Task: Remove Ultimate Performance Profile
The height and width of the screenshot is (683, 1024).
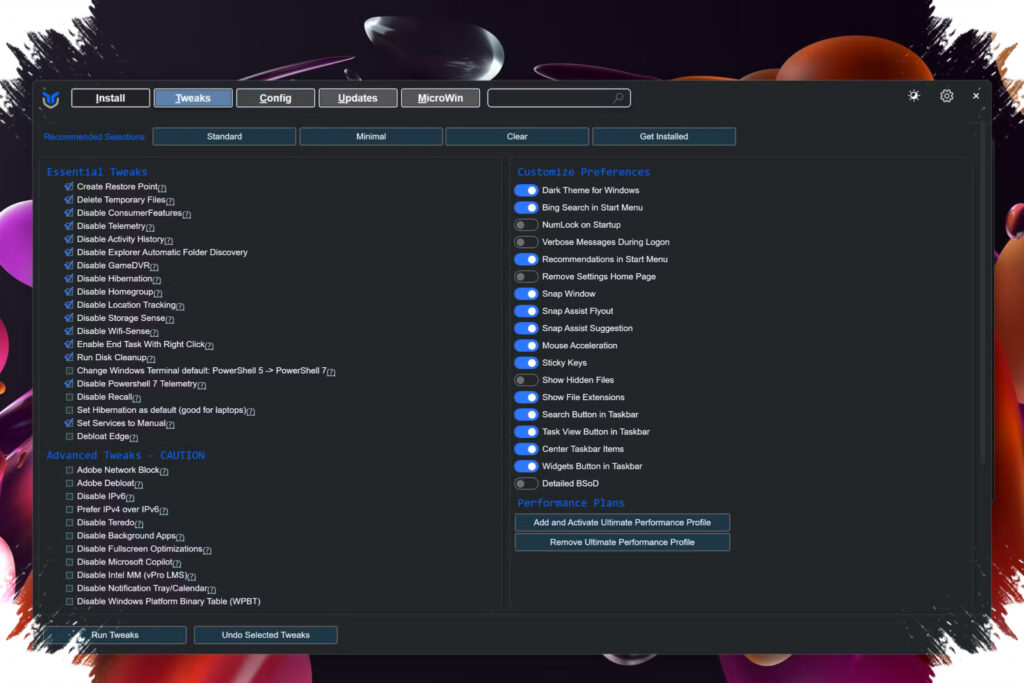Action: (622, 542)
